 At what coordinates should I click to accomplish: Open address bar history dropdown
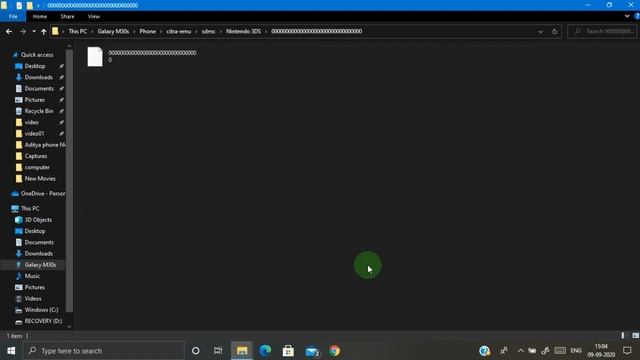(540, 31)
